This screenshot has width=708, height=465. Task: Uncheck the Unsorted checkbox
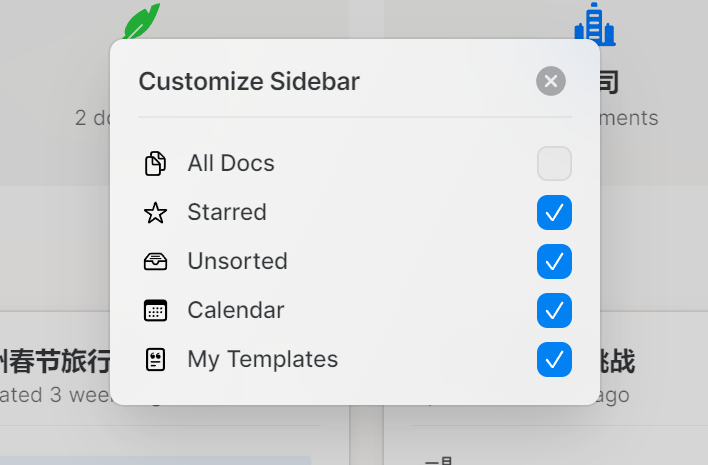pyautogui.click(x=554, y=261)
